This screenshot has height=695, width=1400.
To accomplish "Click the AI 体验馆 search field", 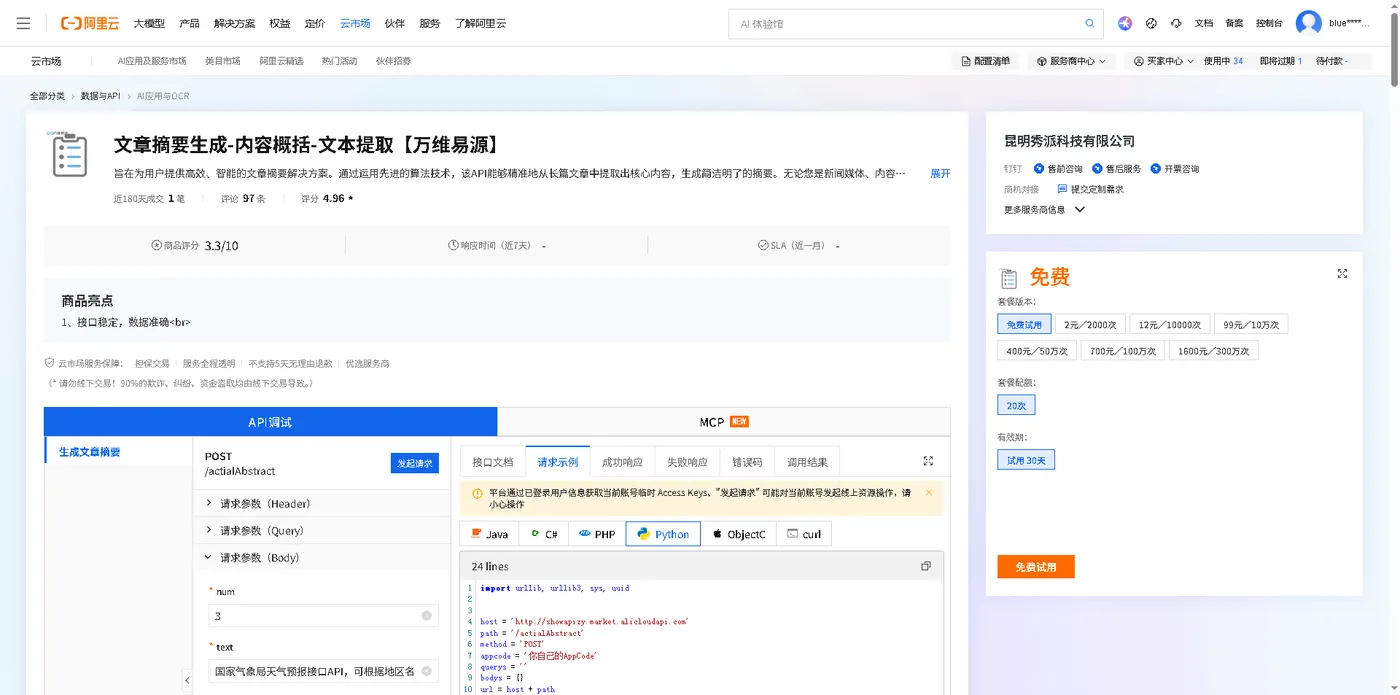I will tap(905, 23).
